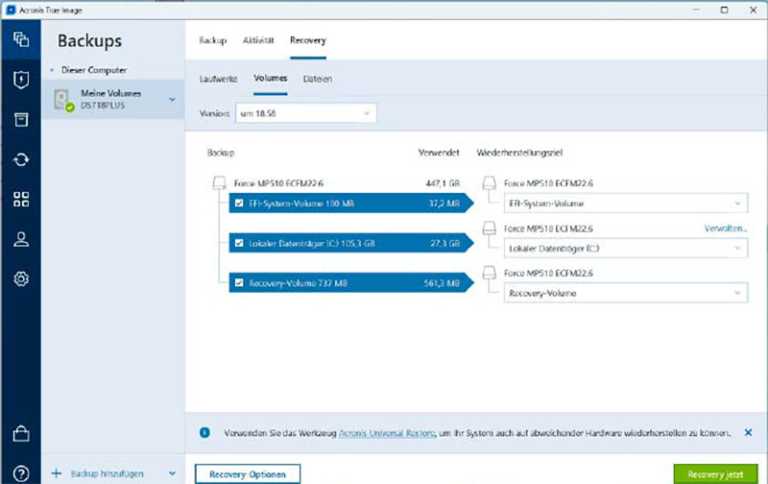Open the EFI-System-Volume target dropdown
Image resolution: width=768 pixels, height=484 pixels.
(x=625, y=203)
